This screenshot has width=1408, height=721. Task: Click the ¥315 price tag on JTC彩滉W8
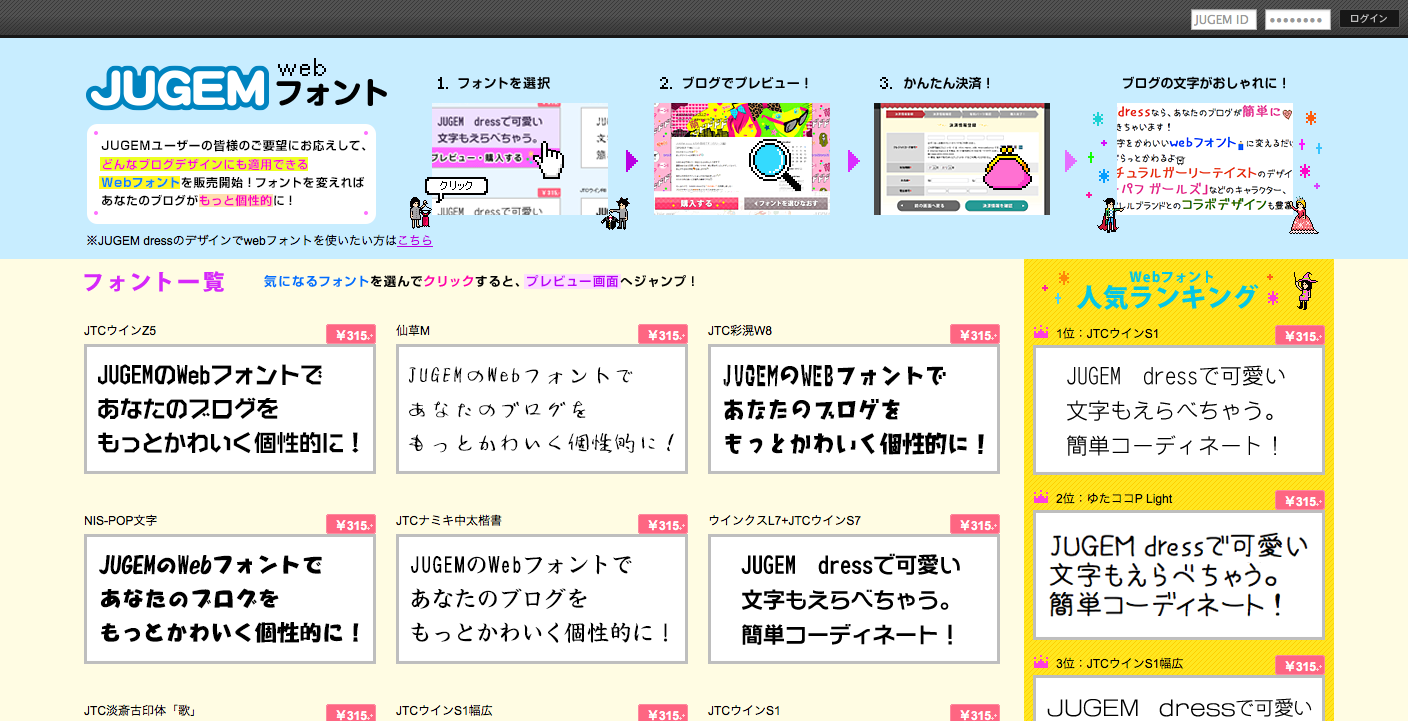975,335
